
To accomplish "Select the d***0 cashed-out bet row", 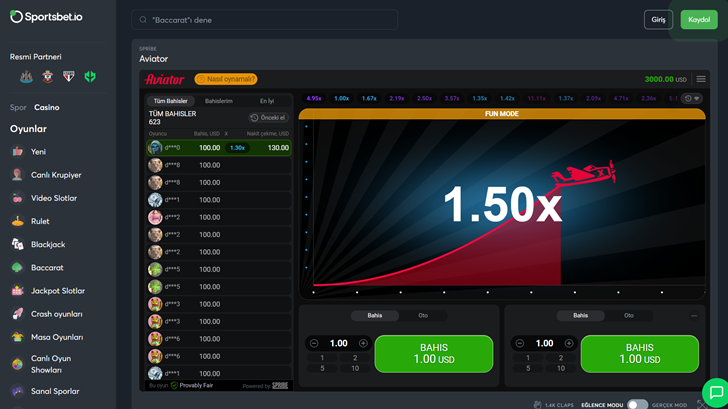I will point(219,148).
